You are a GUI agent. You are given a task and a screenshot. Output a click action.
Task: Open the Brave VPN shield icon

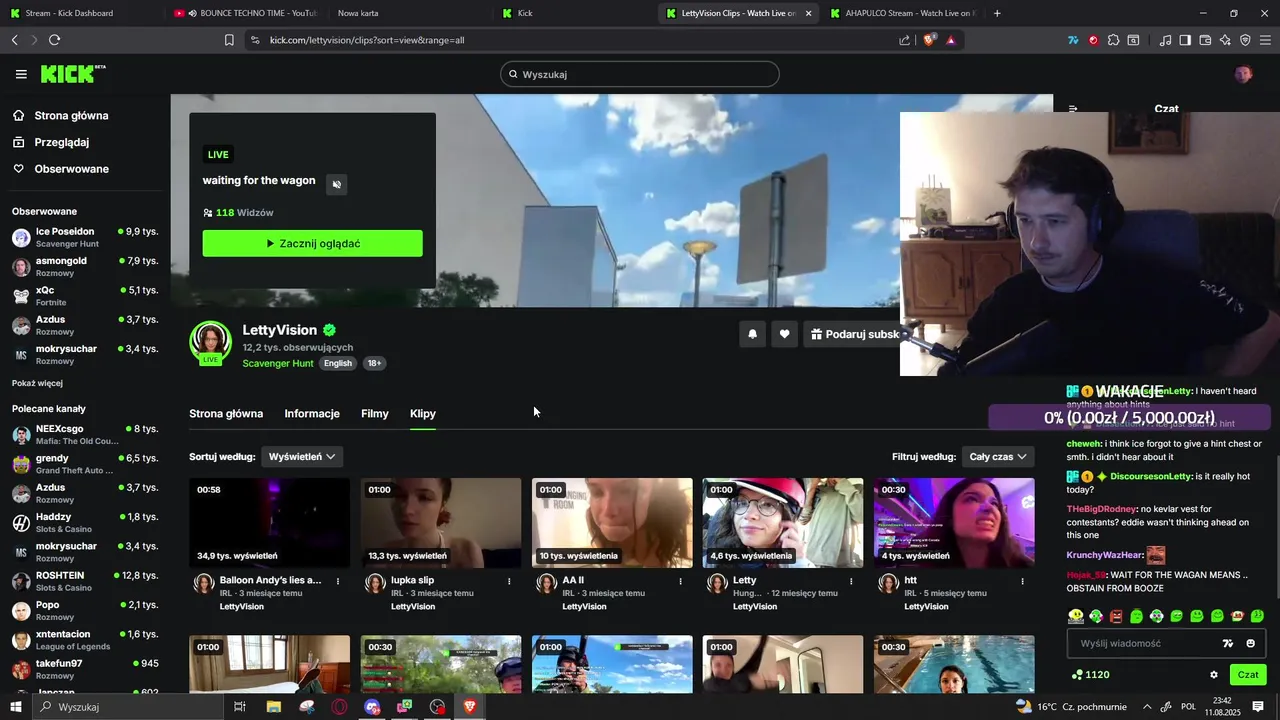[1245, 40]
